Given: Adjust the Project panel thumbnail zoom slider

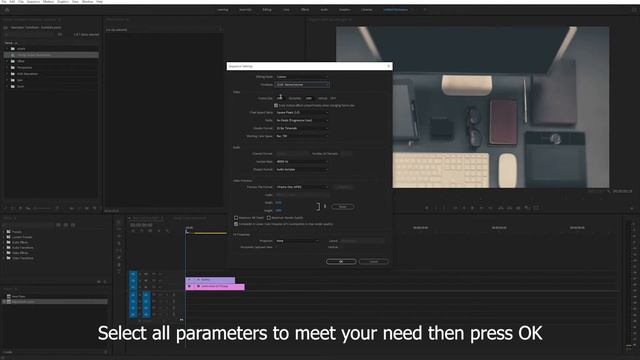Looking at the screenshot, I should (42, 208).
